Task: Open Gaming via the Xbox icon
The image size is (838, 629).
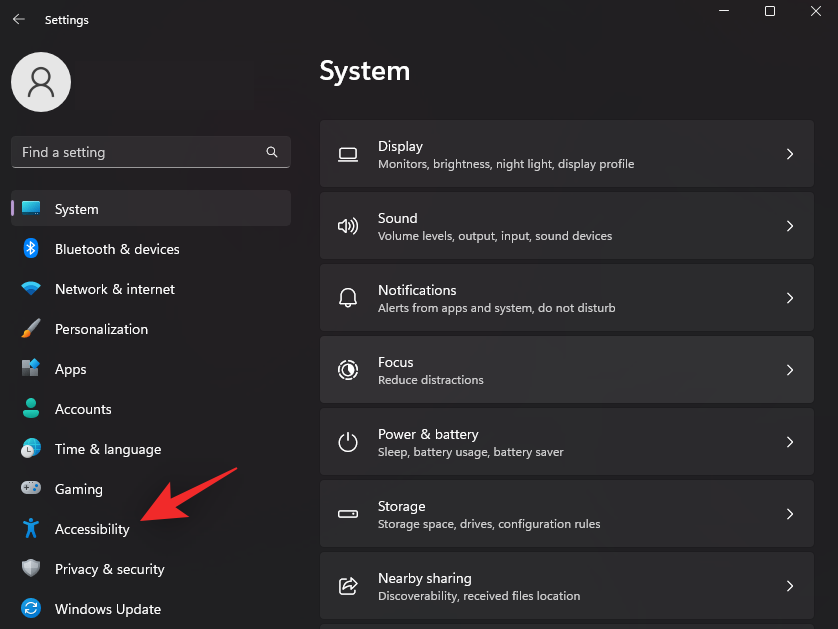Action: pyautogui.click(x=30, y=489)
